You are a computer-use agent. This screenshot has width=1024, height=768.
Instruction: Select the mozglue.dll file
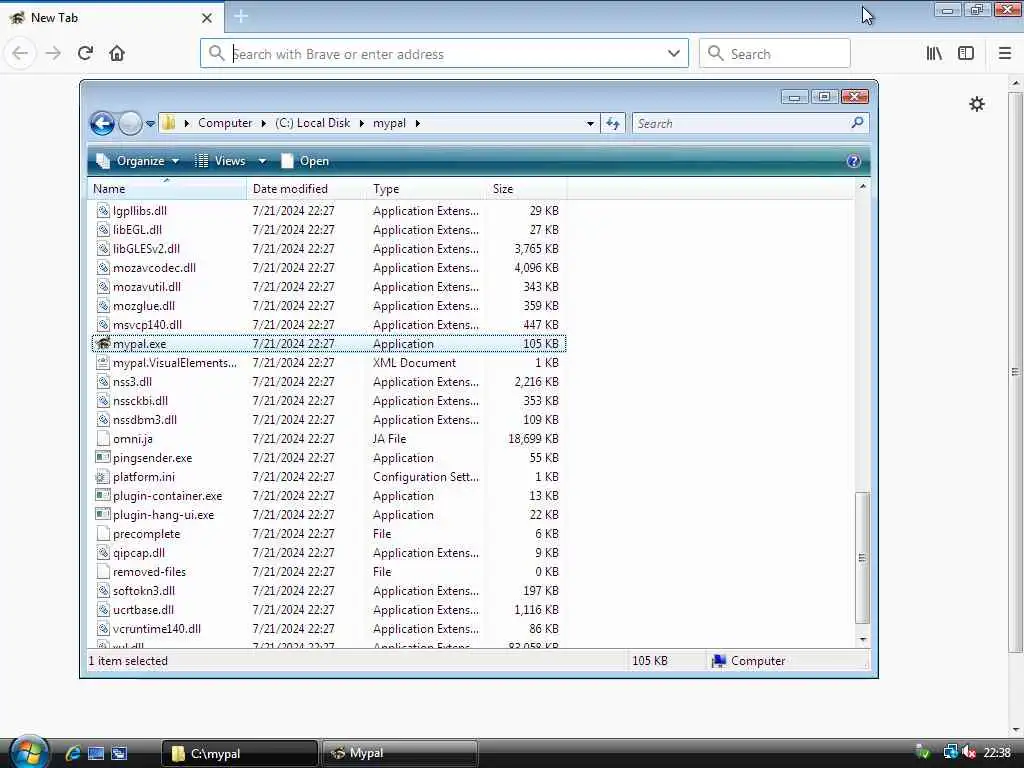(x=144, y=306)
